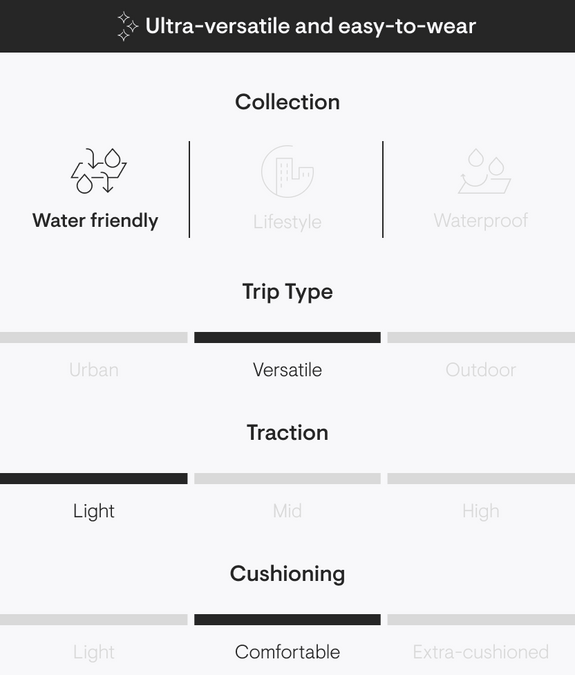Screen dimensions: 575x675
Task: Select the Water friendly droplets icon
Action: pos(99,170)
